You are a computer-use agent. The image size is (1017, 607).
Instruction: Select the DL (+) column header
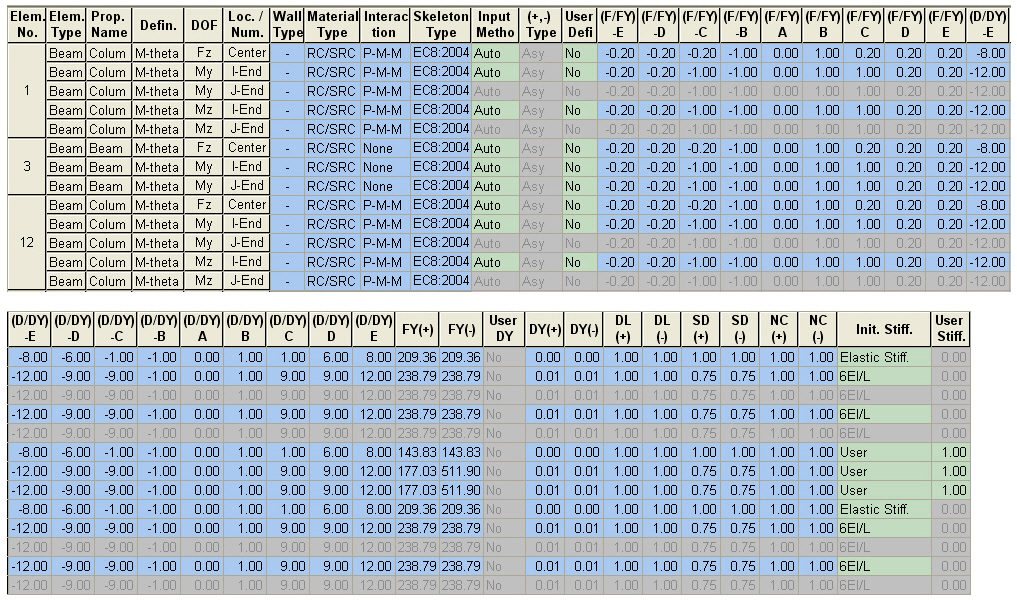(x=622, y=329)
